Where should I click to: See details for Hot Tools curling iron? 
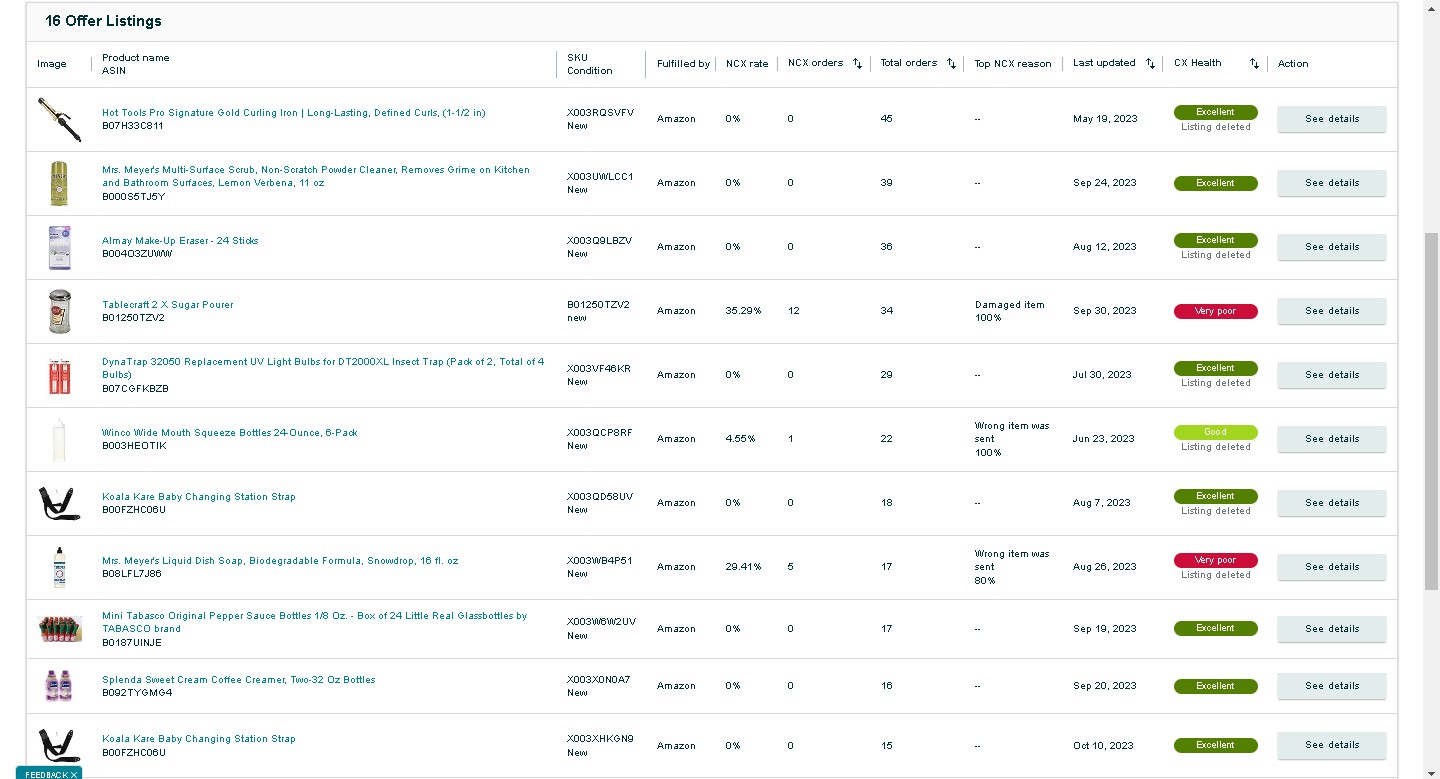click(x=1331, y=119)
